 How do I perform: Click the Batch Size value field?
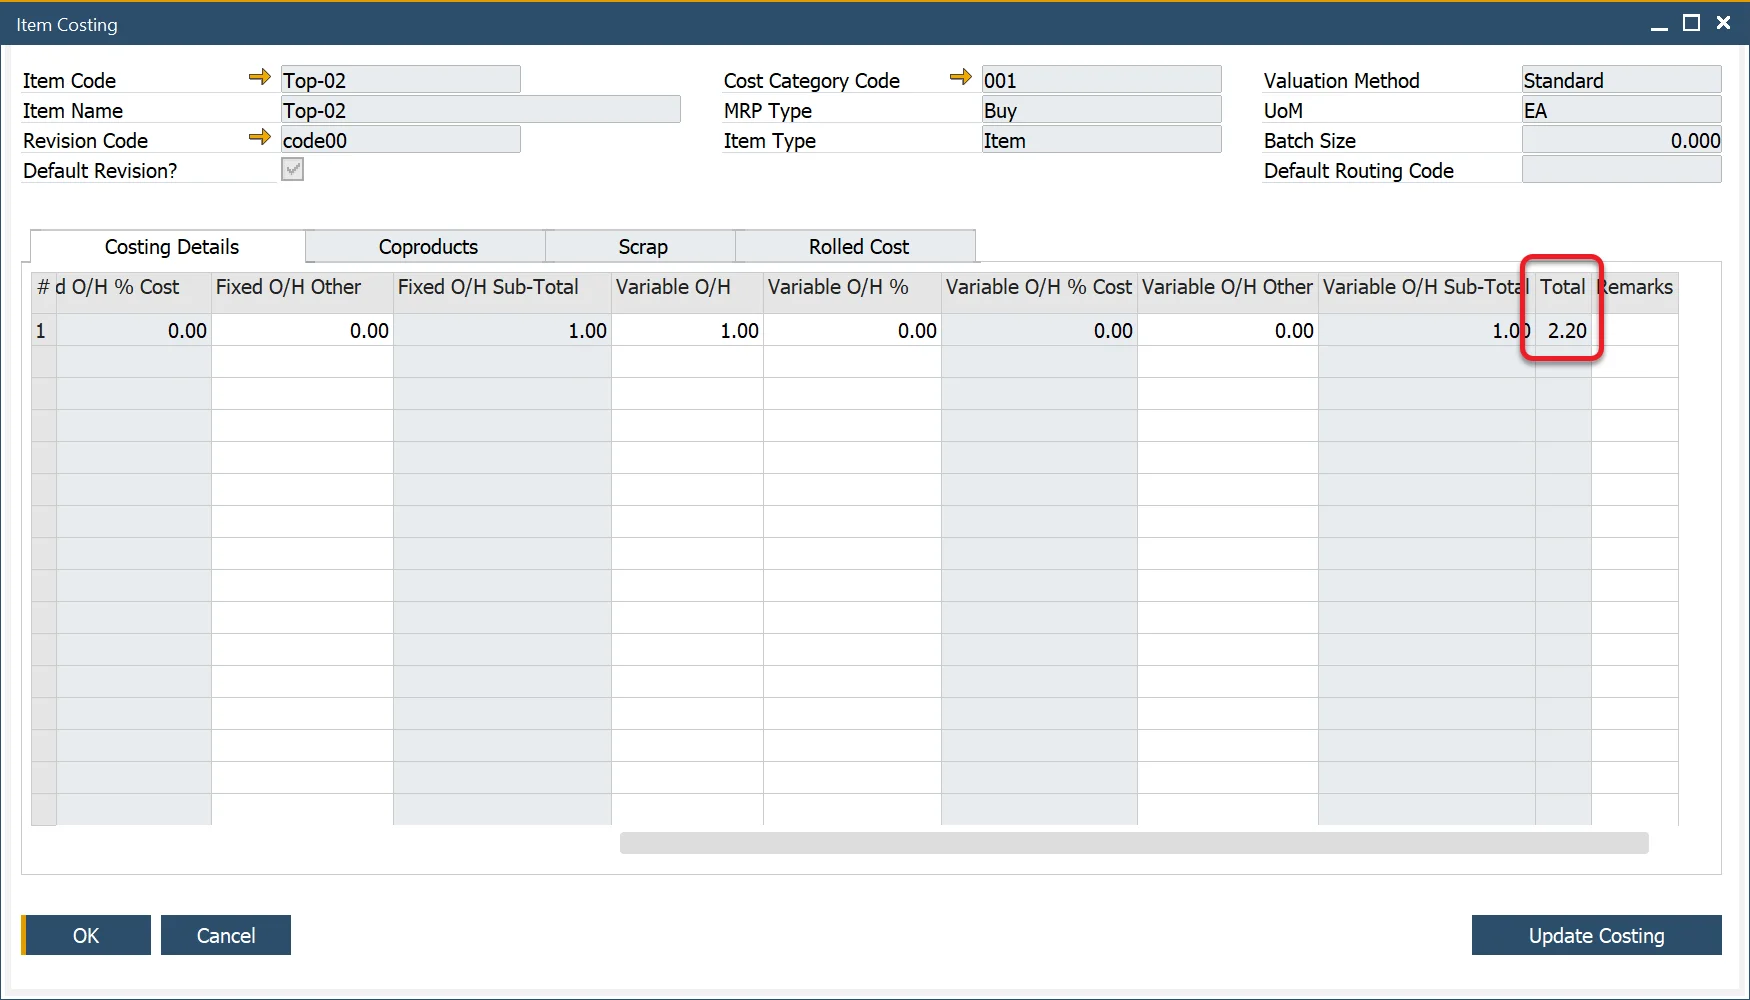(1621, 140)
